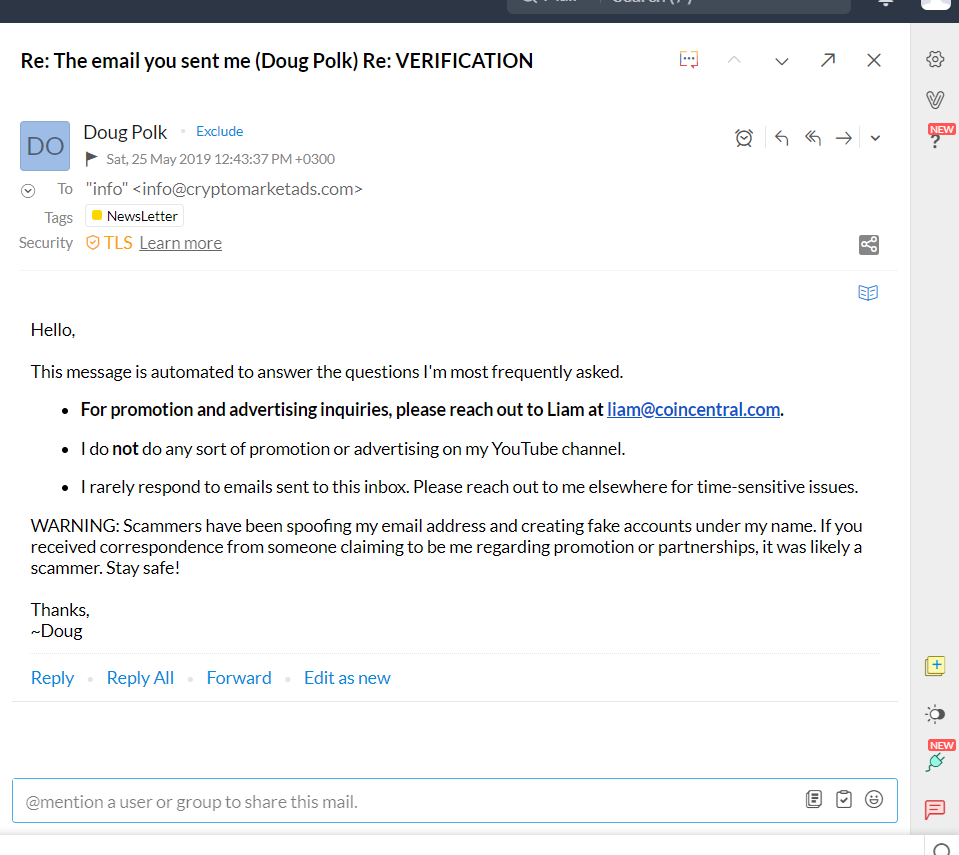Open the emoji picker in comment box

click(x=874, y=799)
